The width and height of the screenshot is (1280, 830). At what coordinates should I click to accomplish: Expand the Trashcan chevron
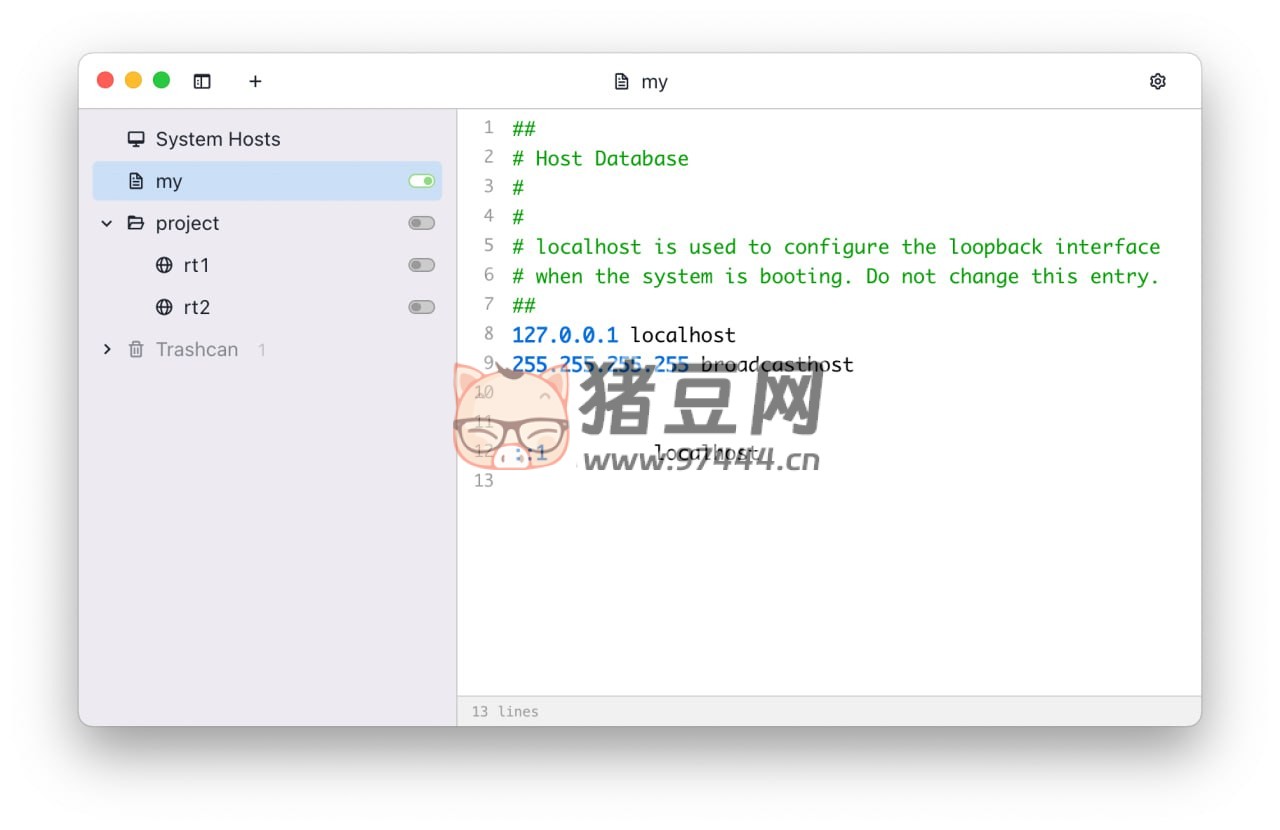tap(107, 349)
